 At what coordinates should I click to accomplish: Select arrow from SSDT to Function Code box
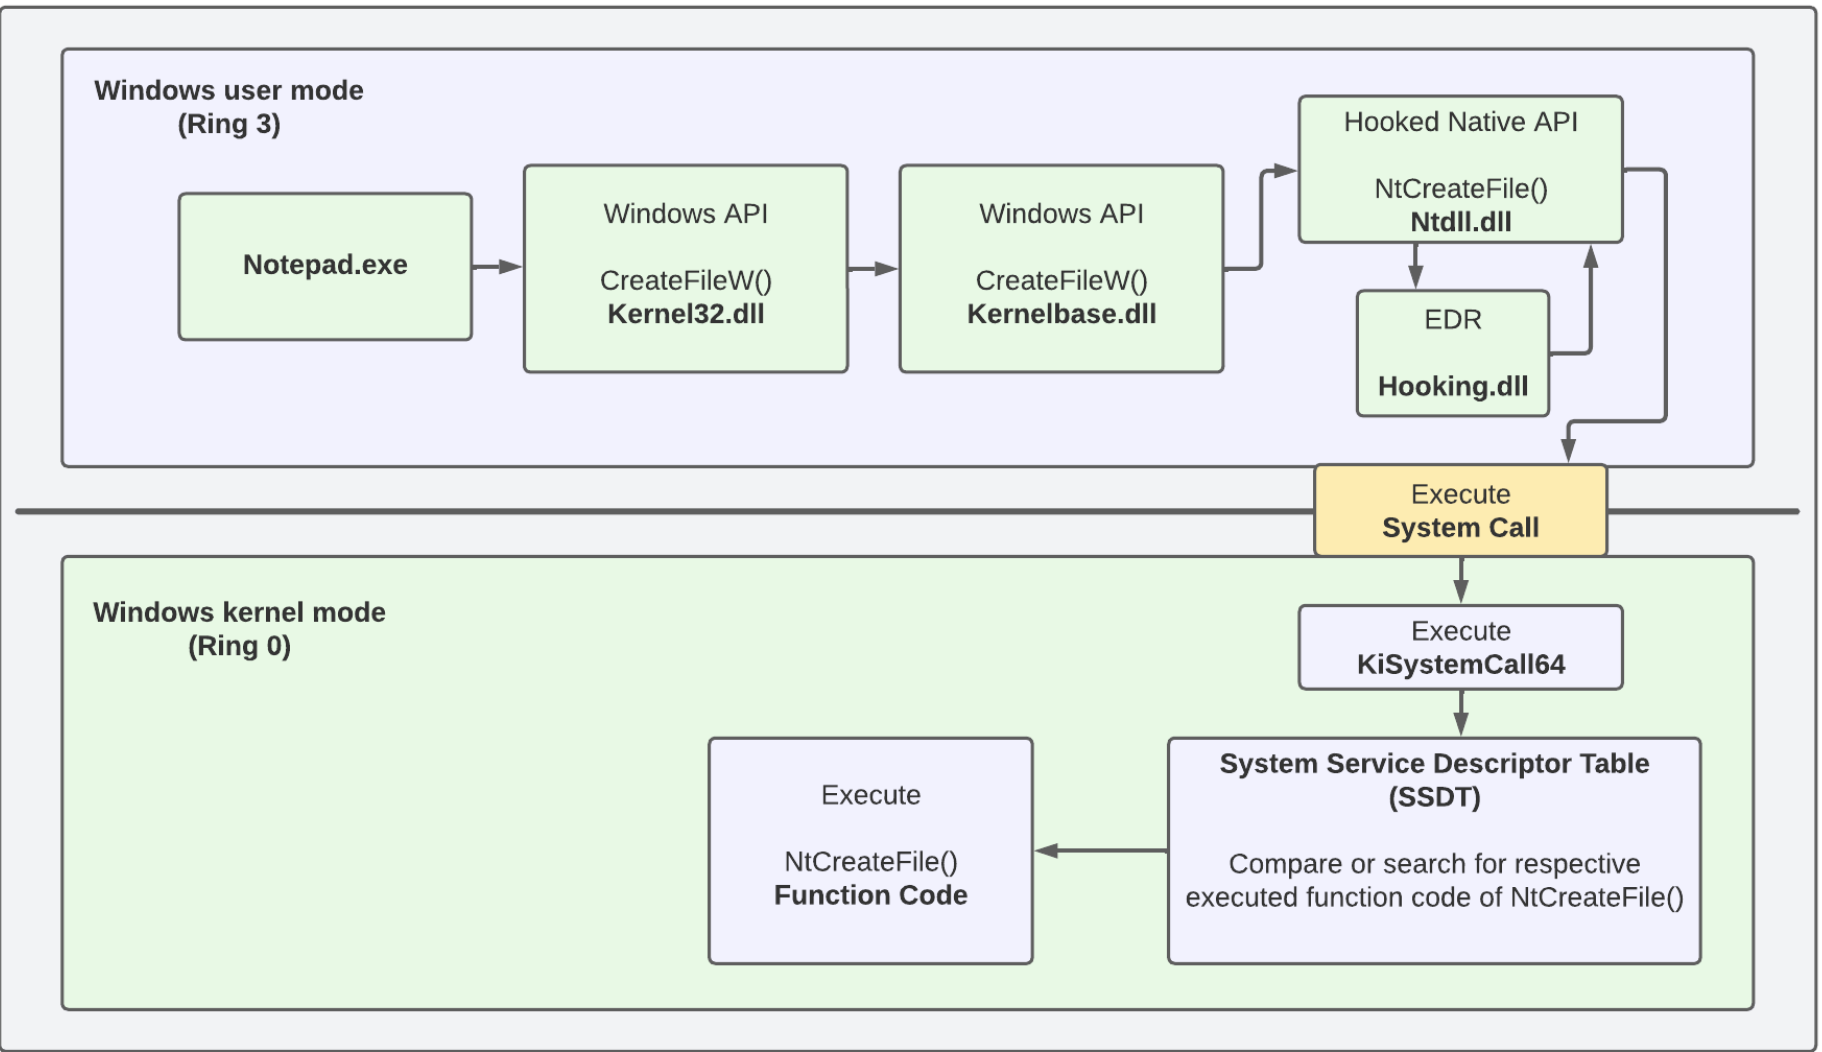click(1100, 851)
